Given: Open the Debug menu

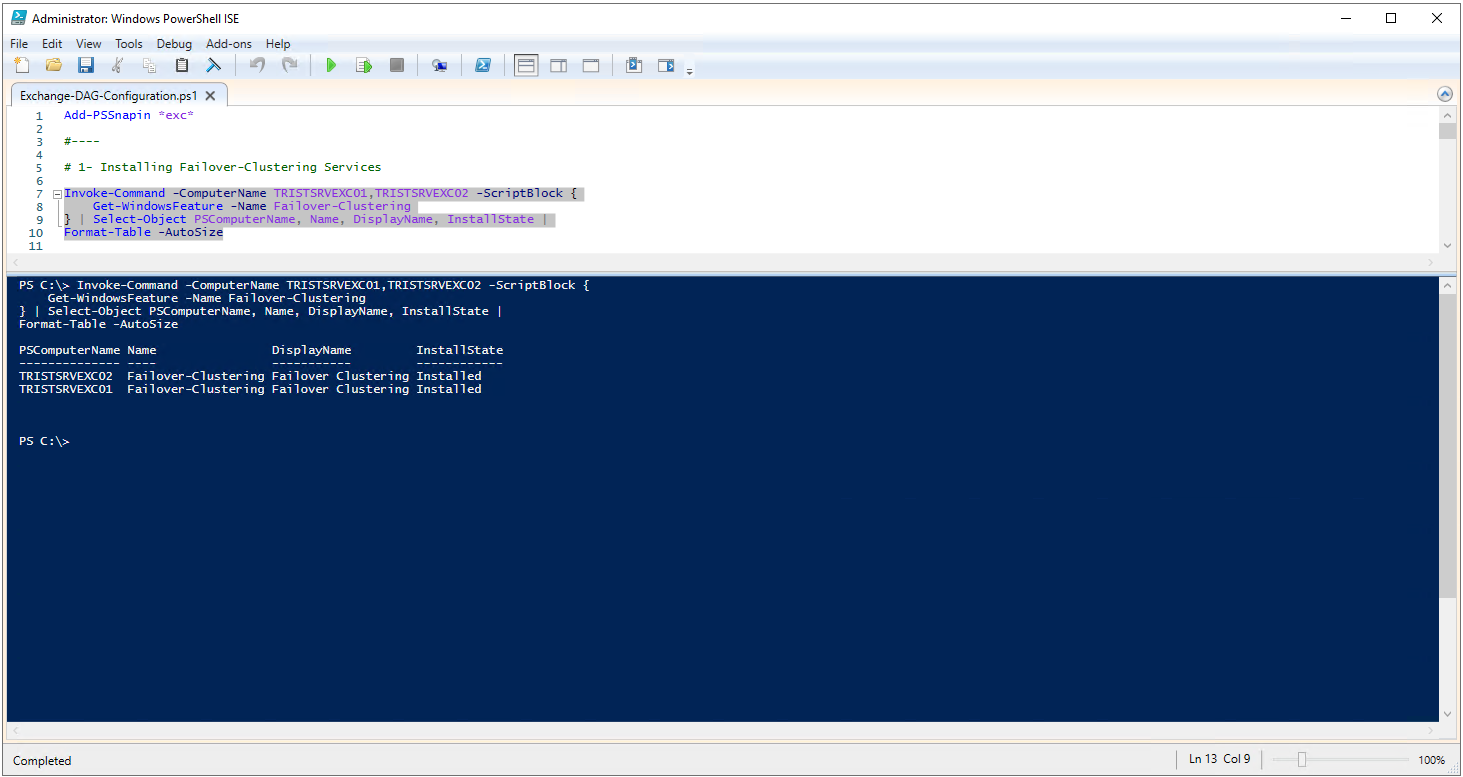Looking at the screenshot, I should 174,44.
